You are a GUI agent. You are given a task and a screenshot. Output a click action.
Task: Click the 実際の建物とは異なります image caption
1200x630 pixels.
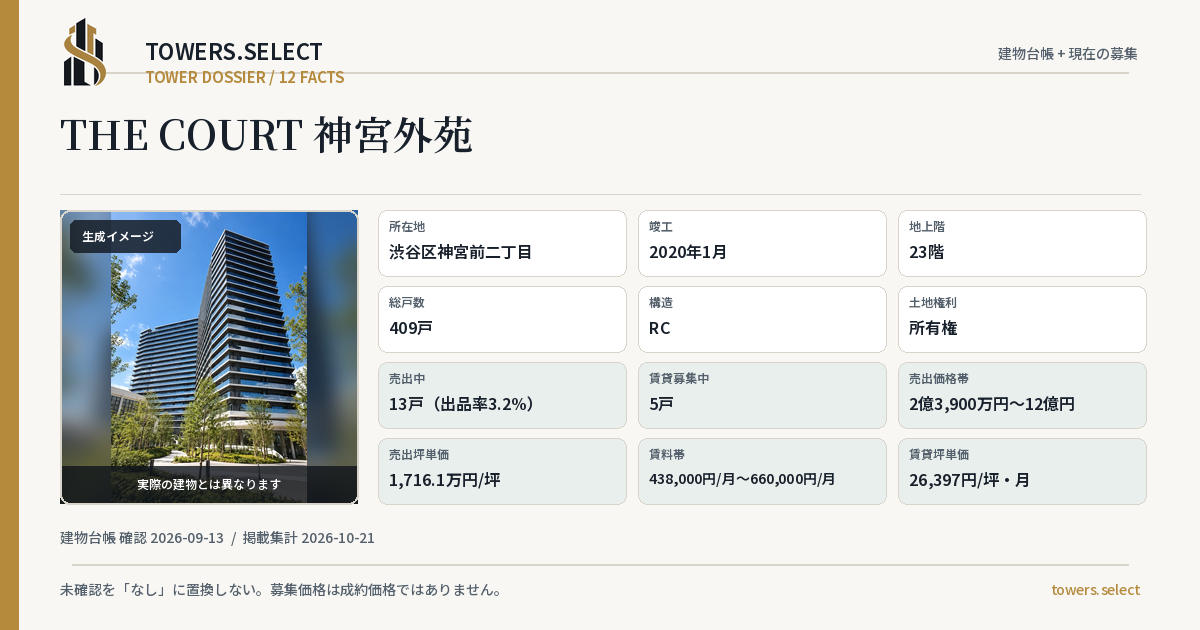click(209, 484)
